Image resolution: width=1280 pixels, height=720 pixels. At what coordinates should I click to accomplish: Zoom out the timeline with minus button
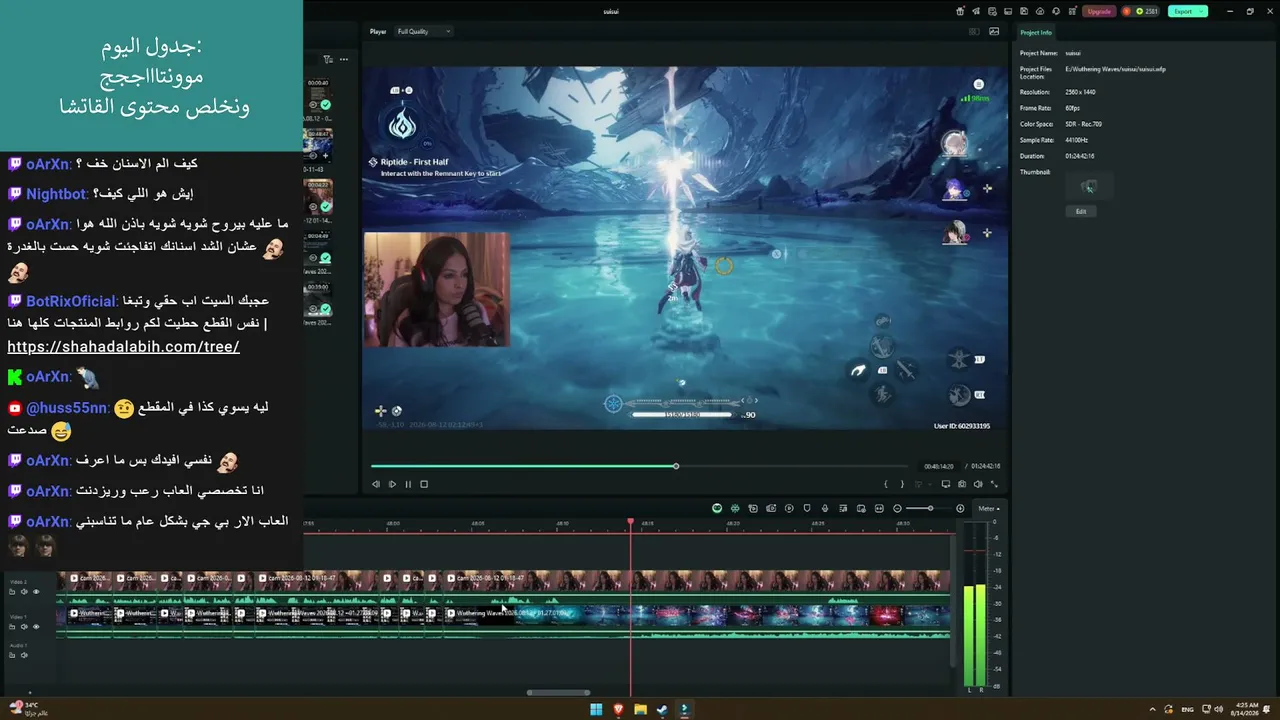pos(897,508)
